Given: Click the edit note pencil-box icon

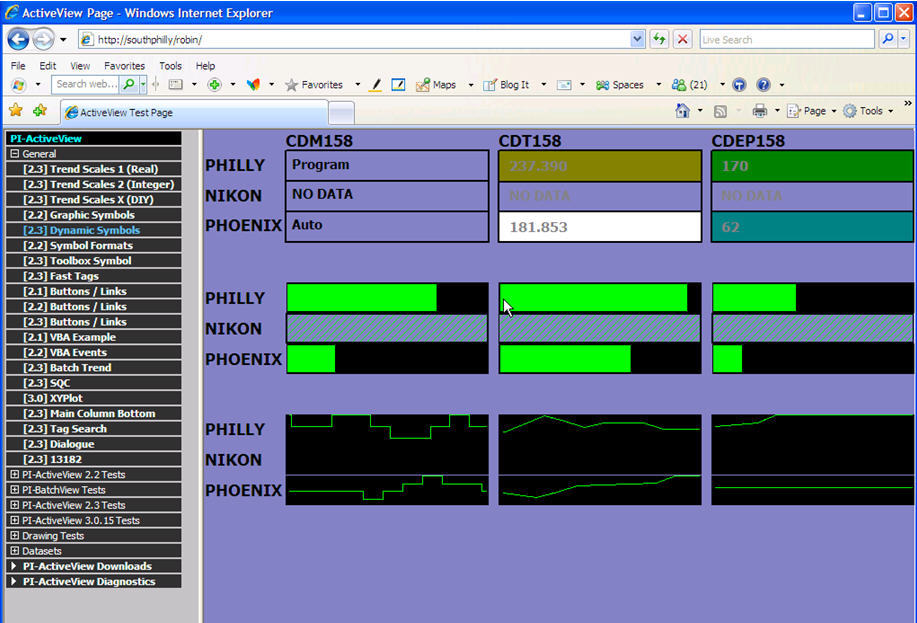Looking at the screenshot, I should (x=398, y=85).
